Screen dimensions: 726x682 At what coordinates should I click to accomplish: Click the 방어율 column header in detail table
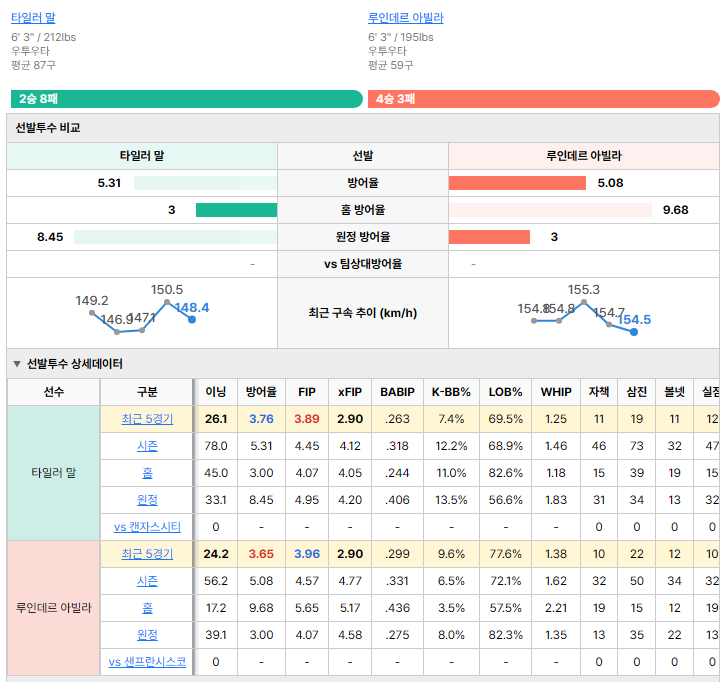(x=261, y=392)
